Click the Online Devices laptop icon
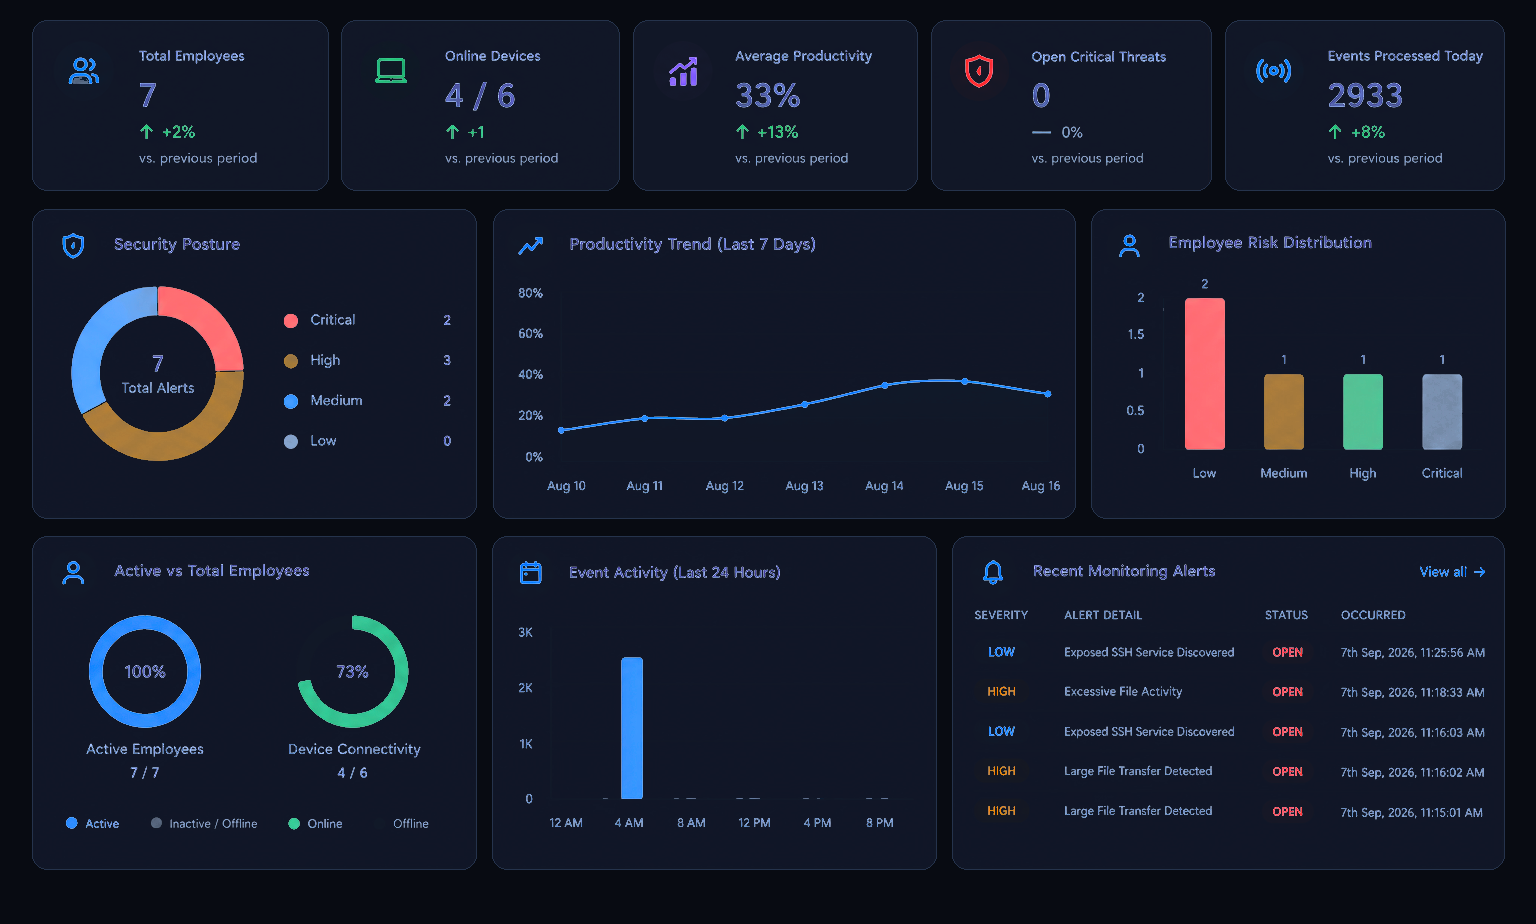This screenshot has height=924, width=1536. 391,71
